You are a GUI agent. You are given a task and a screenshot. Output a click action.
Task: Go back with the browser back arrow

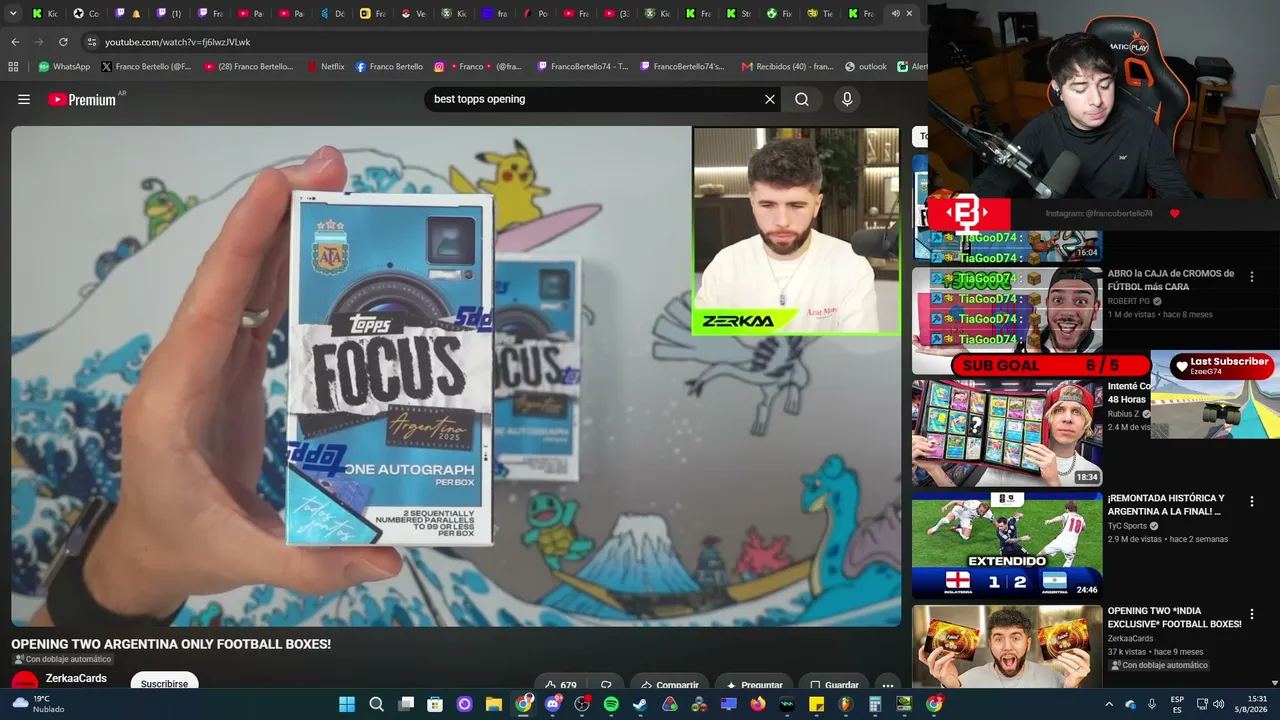15,42
